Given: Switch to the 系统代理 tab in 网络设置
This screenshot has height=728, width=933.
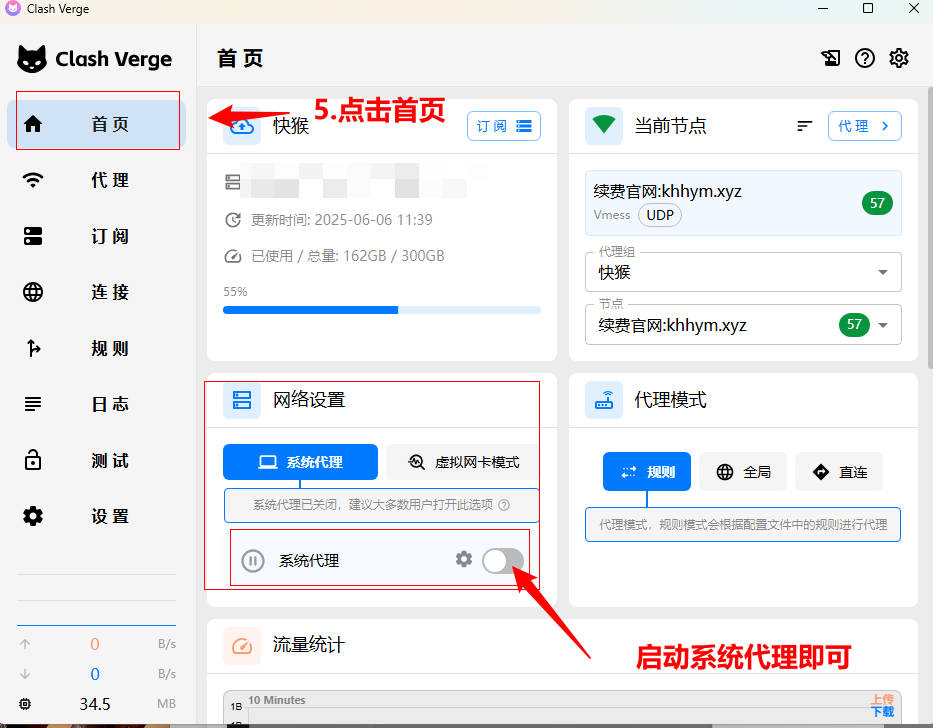Looking at the screenshot, I should 300,462.
